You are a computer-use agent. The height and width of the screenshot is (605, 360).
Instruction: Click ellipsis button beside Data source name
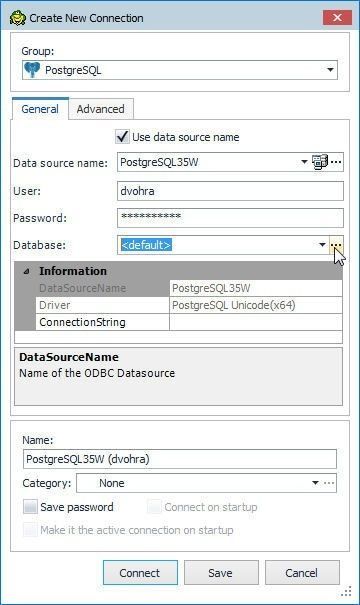tap(336, 162)
